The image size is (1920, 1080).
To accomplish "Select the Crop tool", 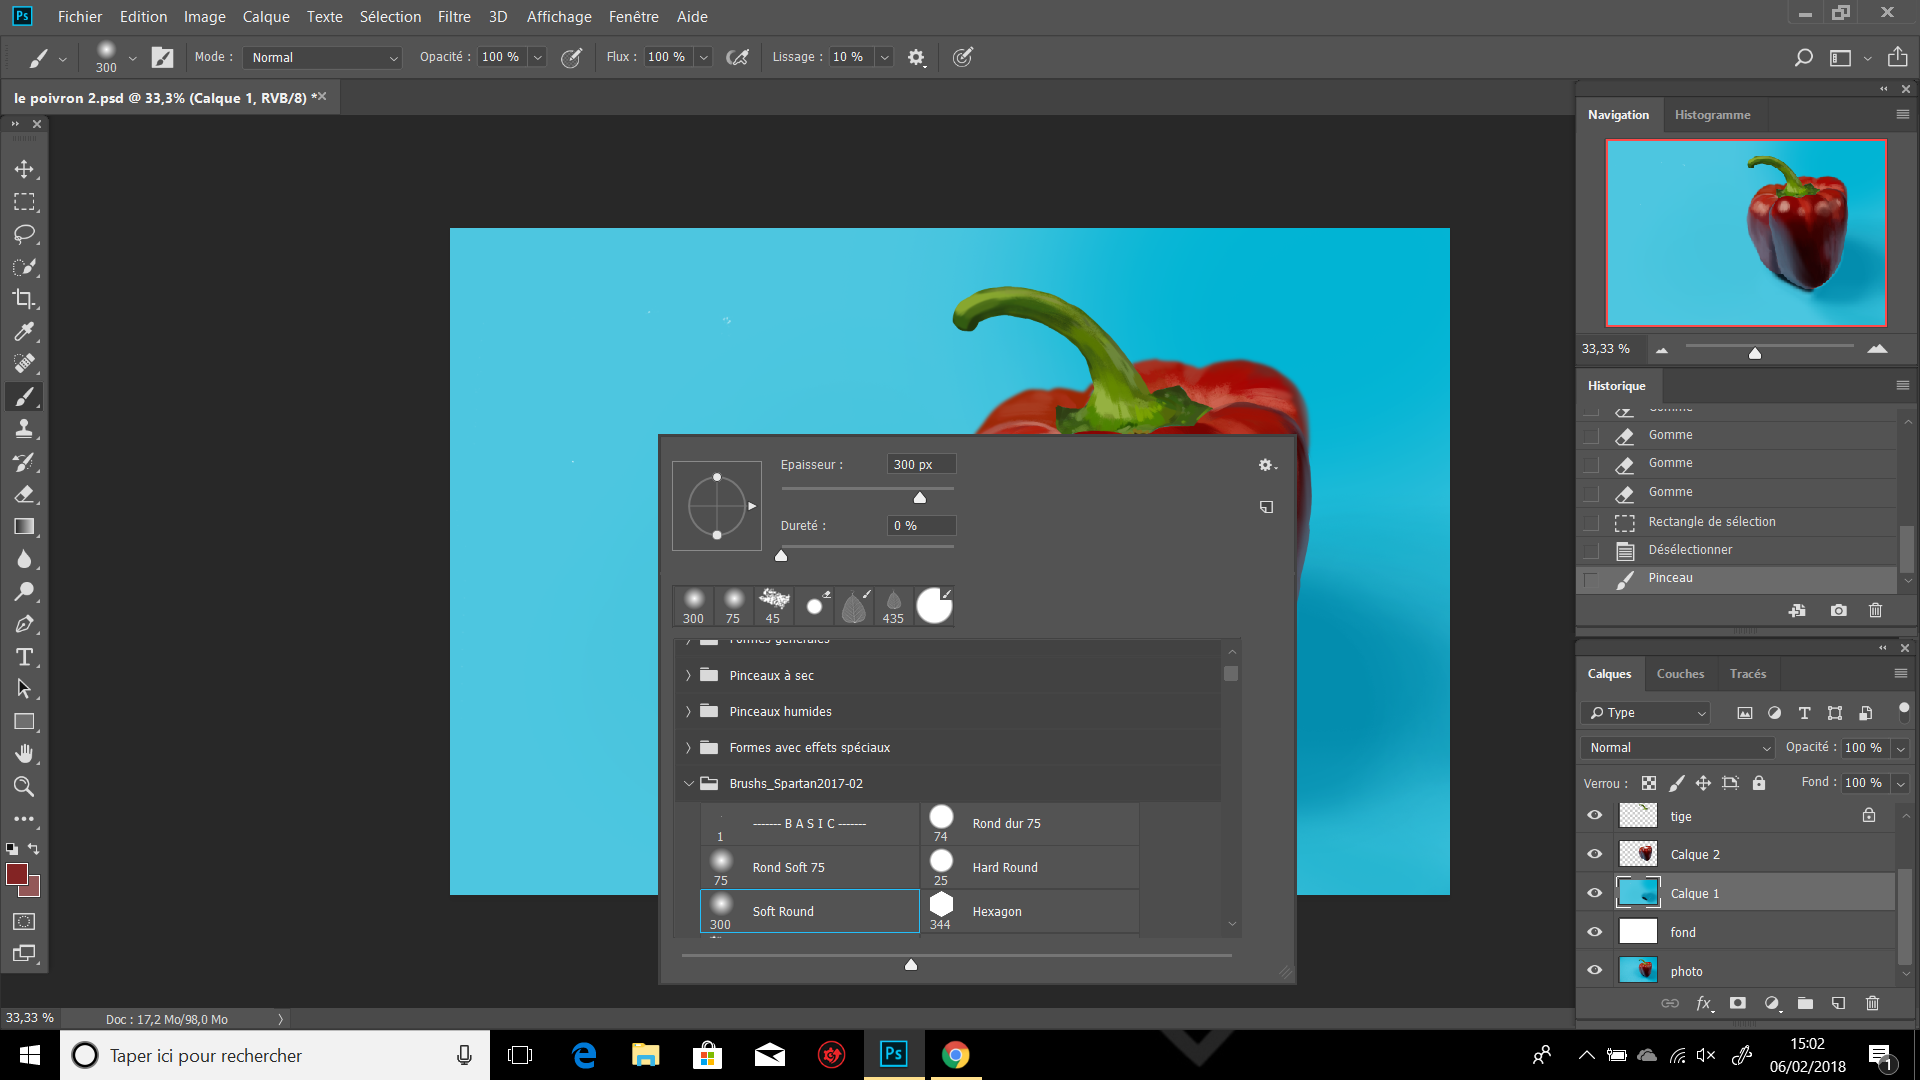I will click(24, 299).
